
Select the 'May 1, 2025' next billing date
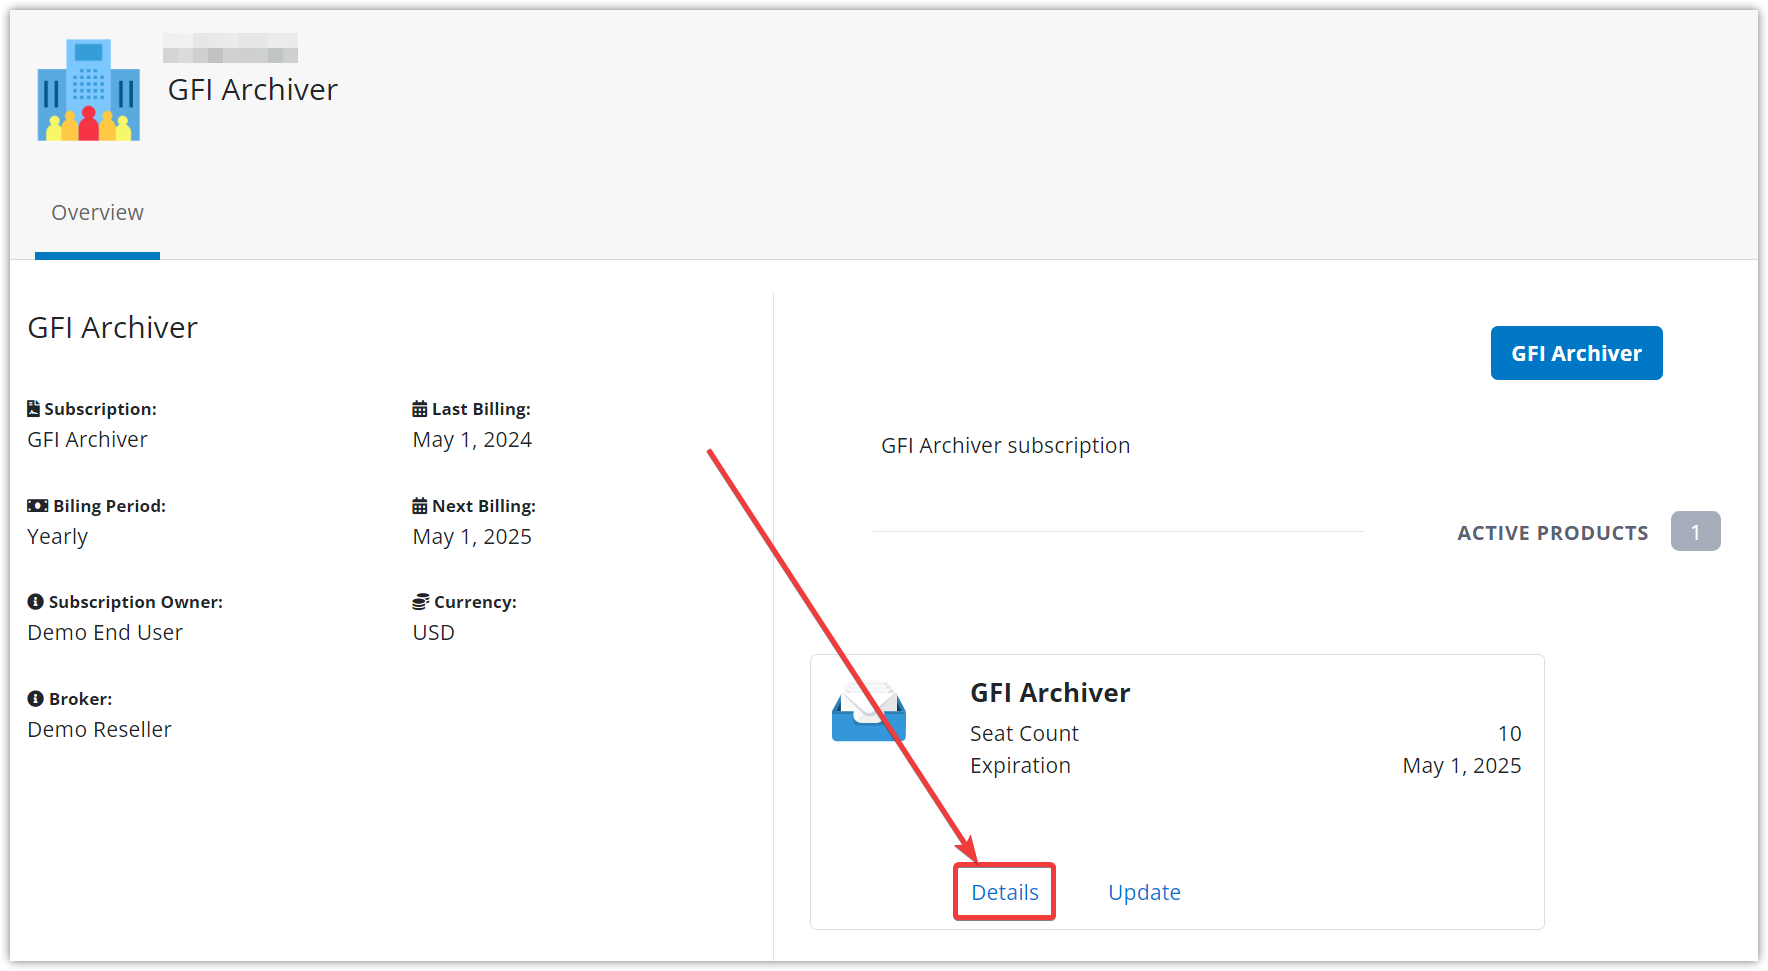(472, 537)
